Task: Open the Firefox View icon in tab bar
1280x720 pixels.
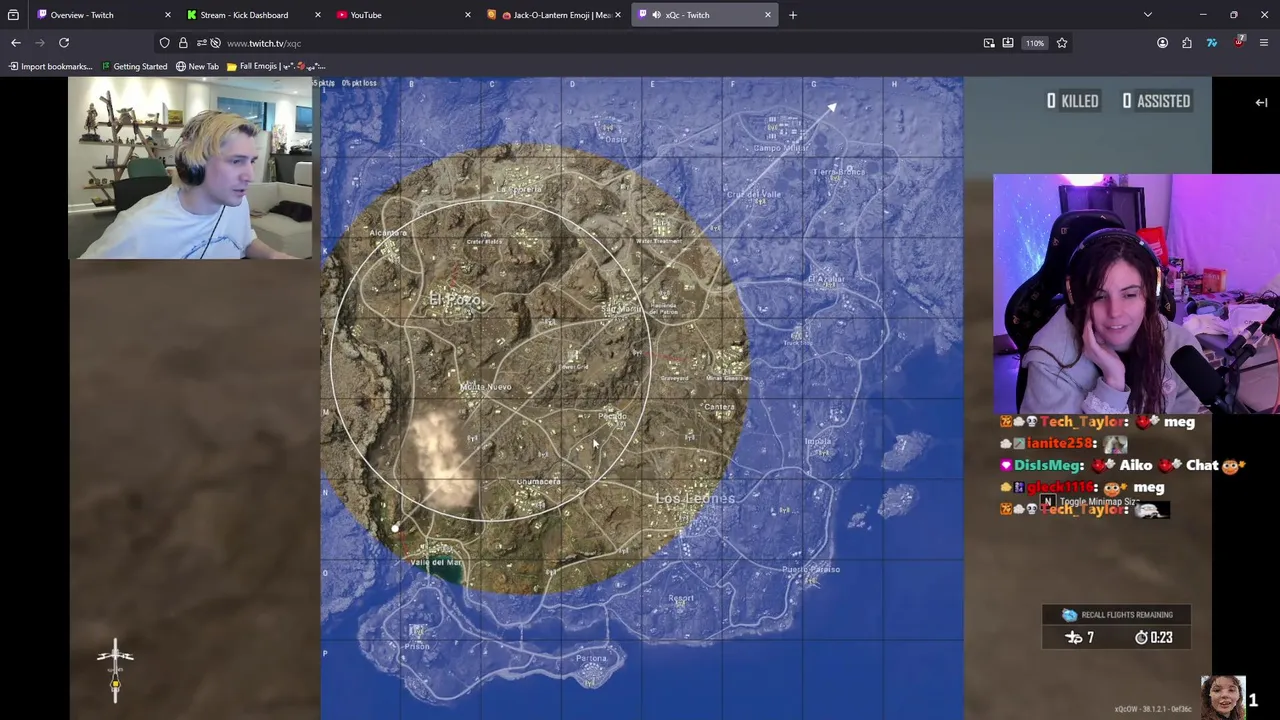Action: (x=13, y=15)
